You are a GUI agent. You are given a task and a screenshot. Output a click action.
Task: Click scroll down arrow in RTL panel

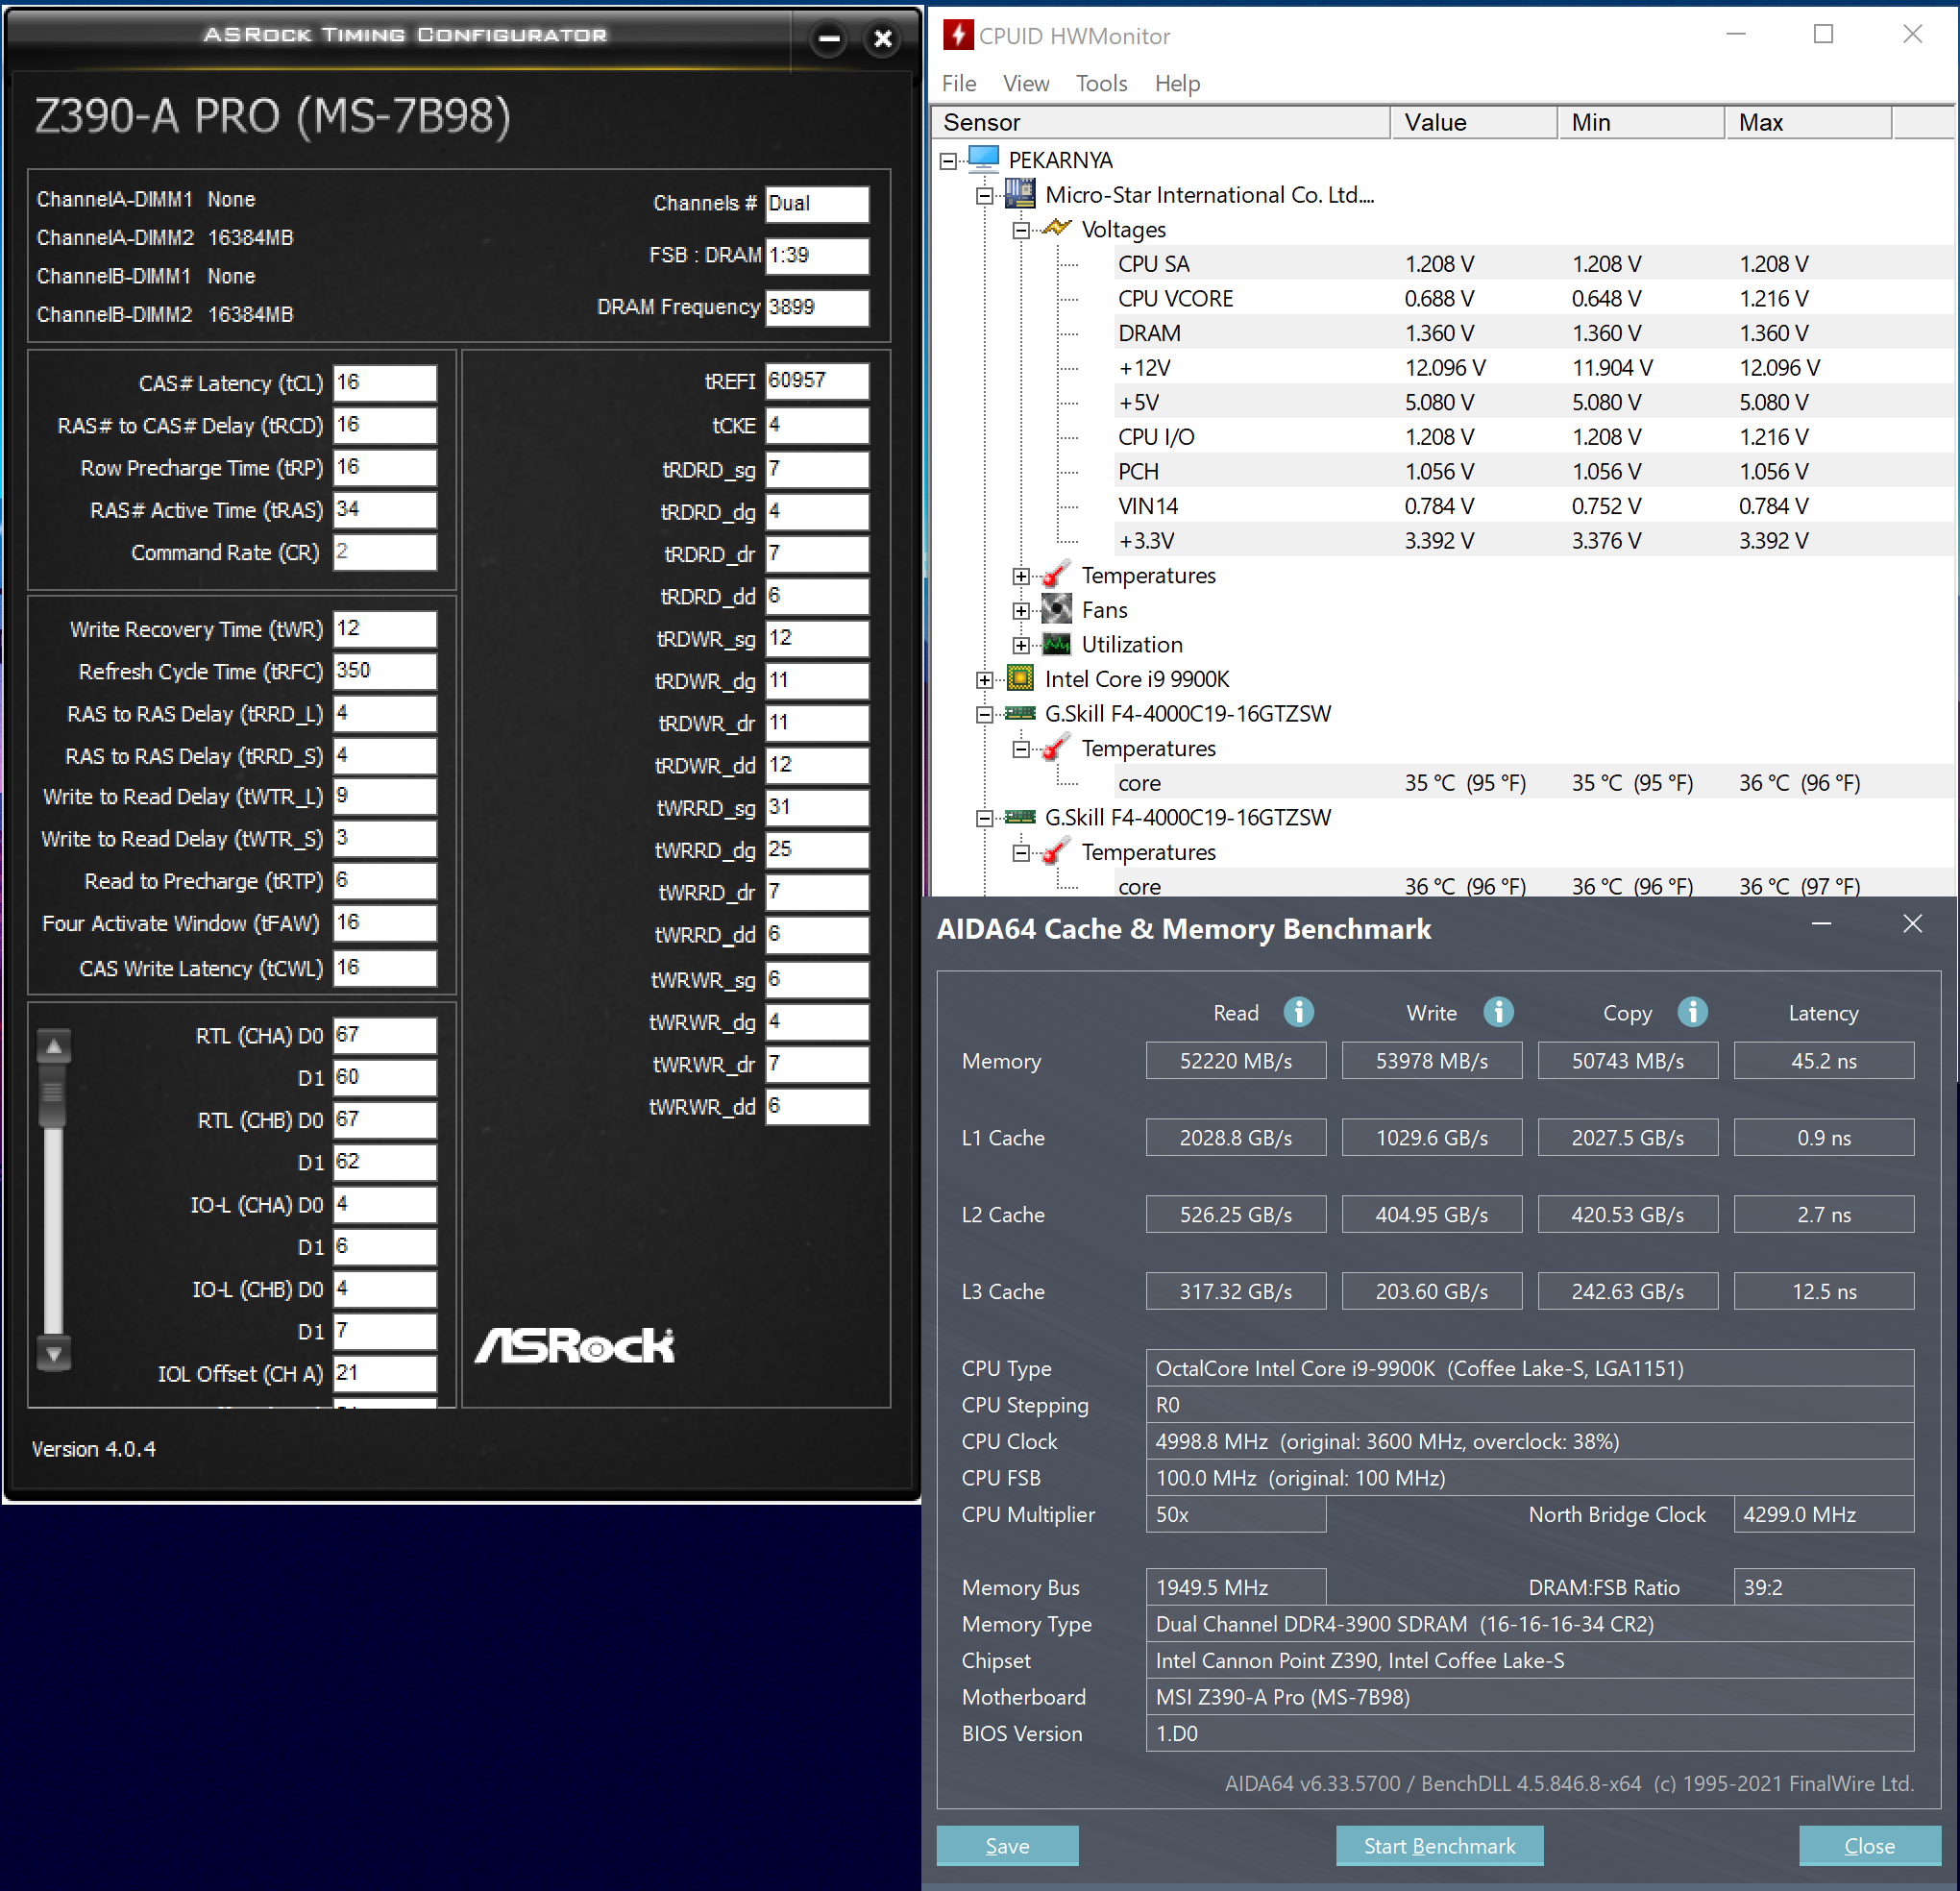54,1354
